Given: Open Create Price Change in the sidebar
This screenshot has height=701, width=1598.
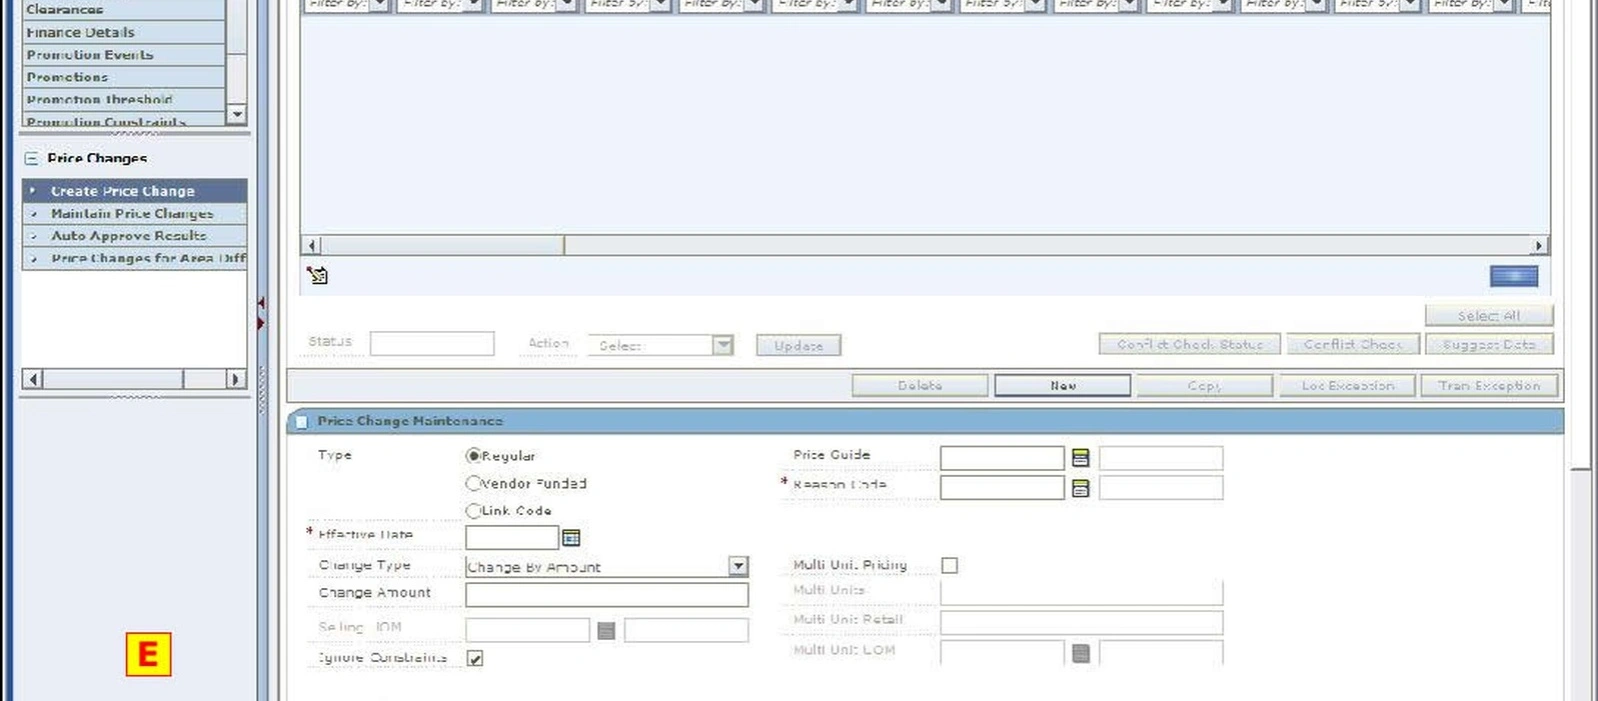Looking at the screenshot, I should 134,191.
